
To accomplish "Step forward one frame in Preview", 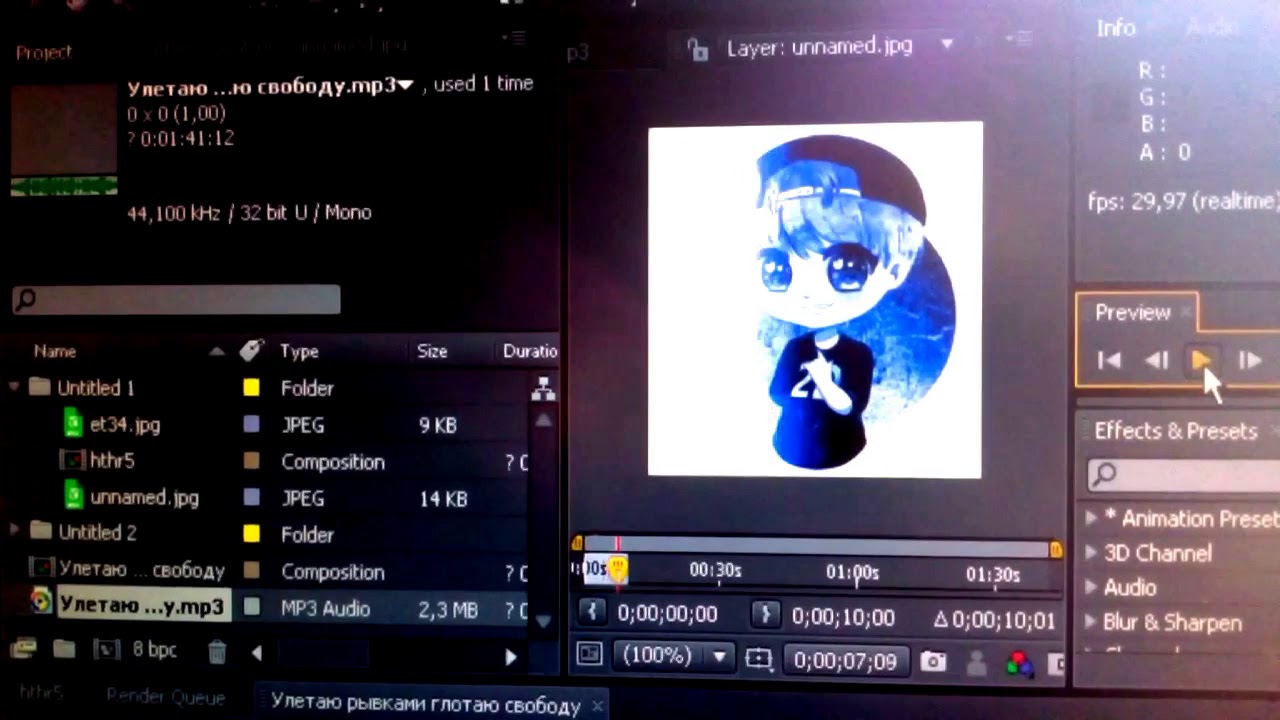I will click(1249, 361).
